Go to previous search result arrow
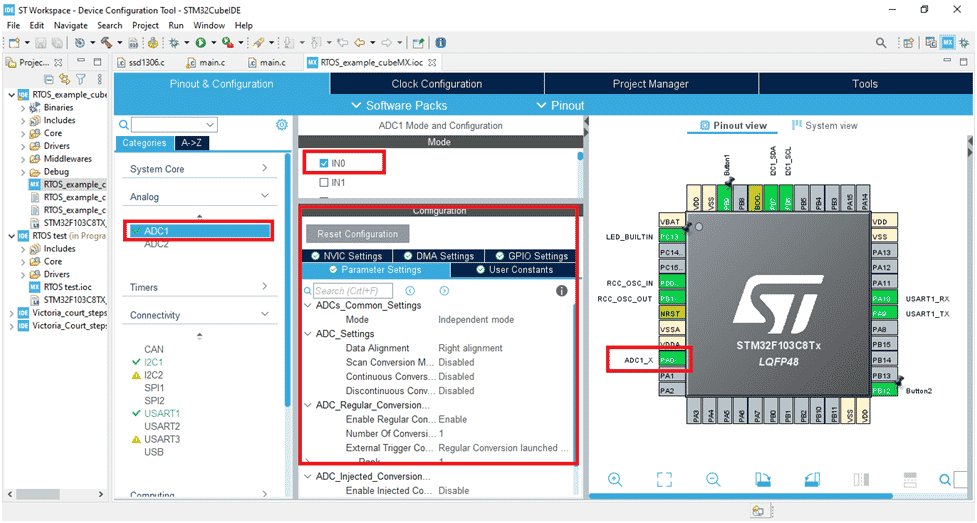The width and height of the screenshot is (977, 523). pos(410,290)
